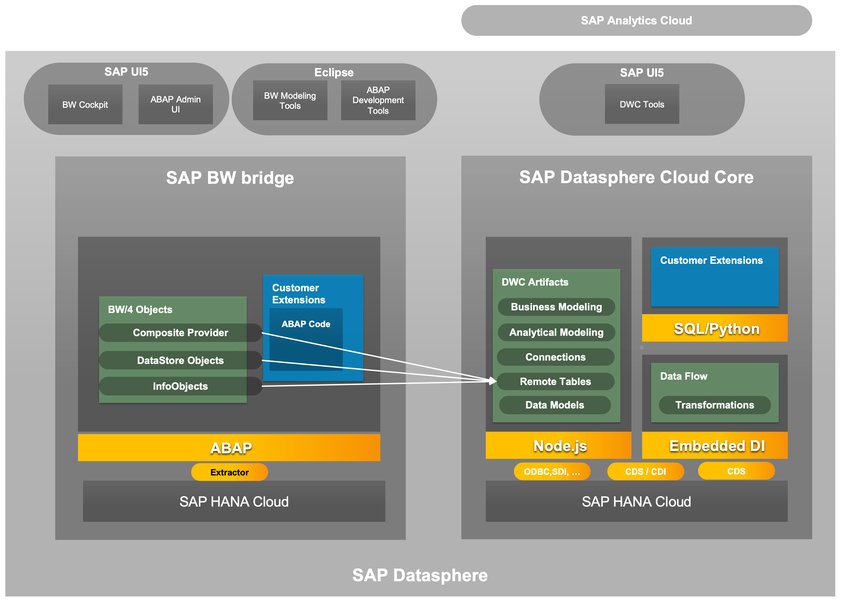841x600 pixels.
Task: Select the Composite Provider pill
Action: pyautogui.click(x=180, y=332)
